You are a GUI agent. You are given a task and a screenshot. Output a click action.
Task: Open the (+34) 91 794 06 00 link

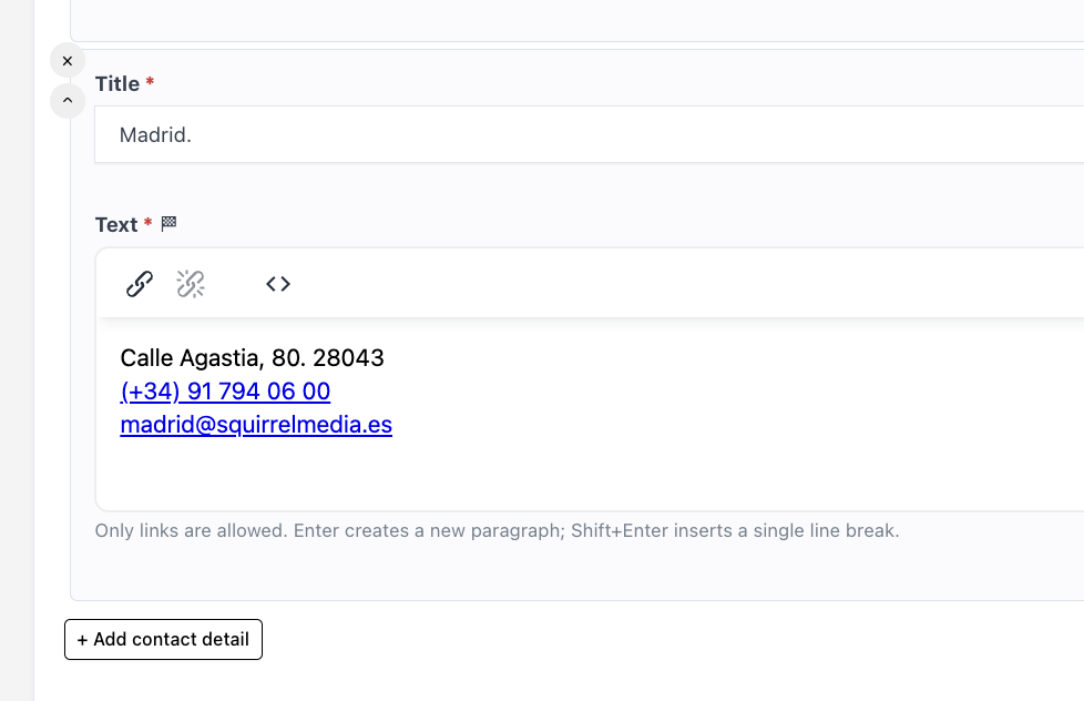[x=225, y=391]
